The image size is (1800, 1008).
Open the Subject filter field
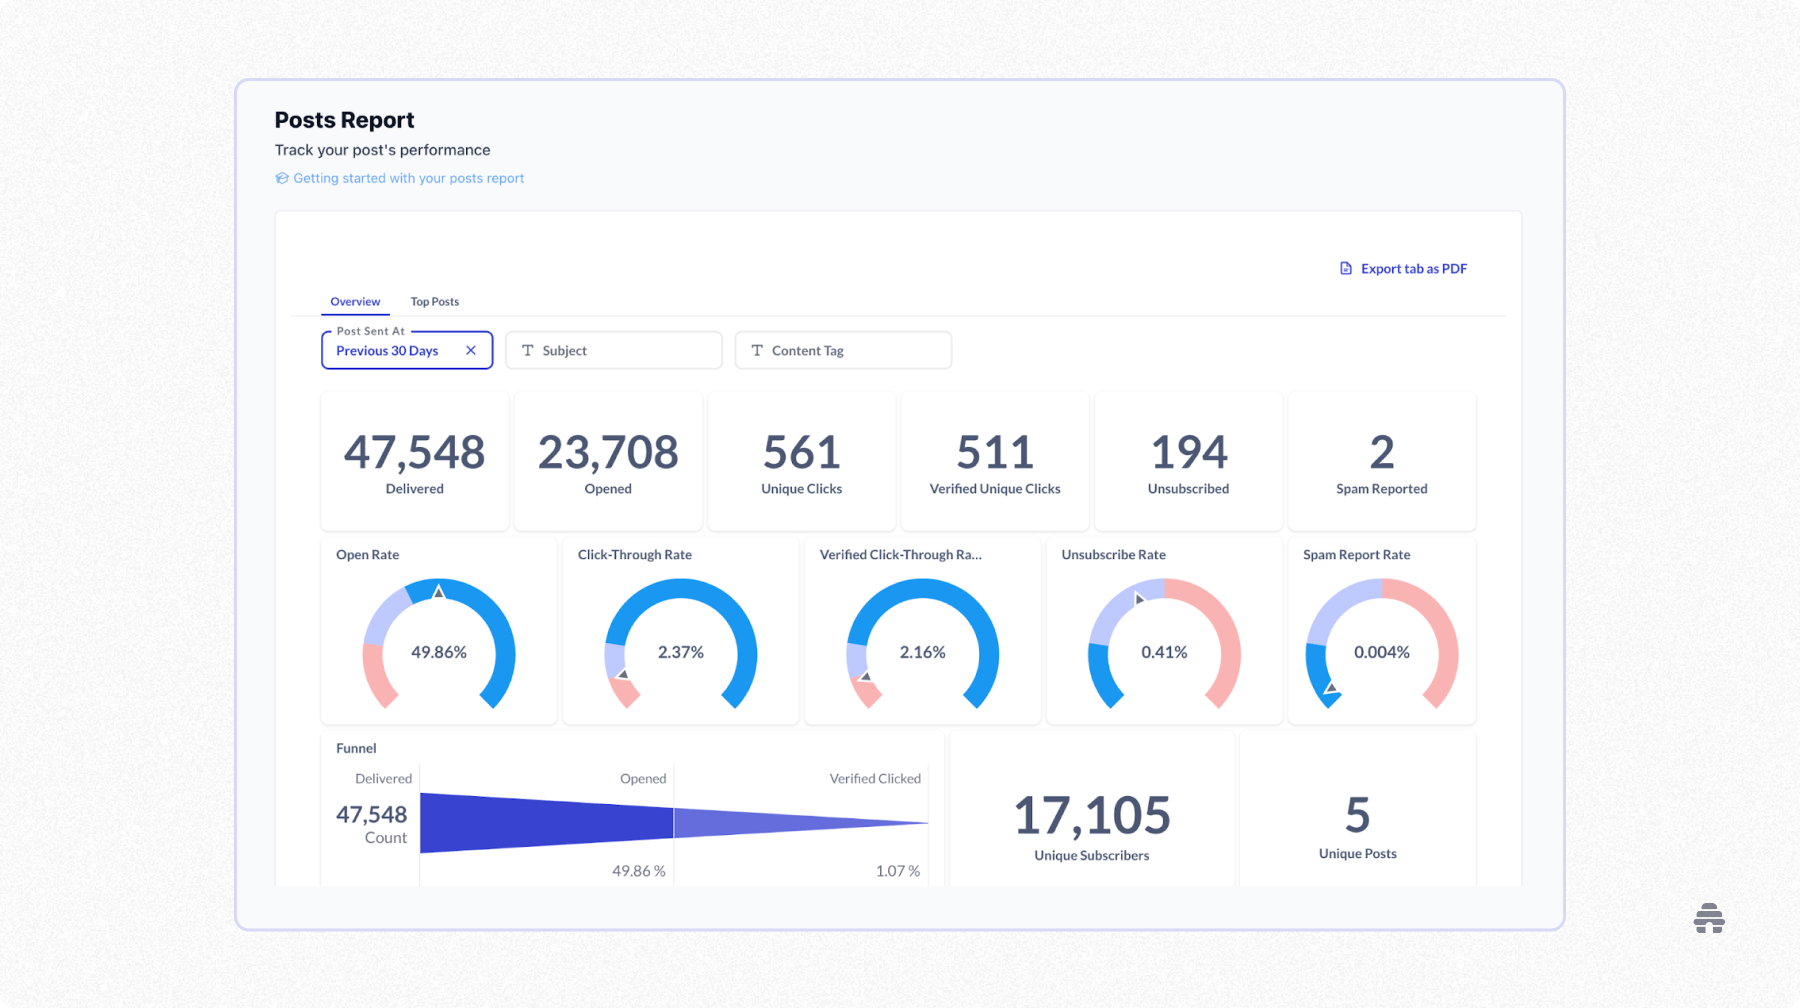(x=614, y=350)
